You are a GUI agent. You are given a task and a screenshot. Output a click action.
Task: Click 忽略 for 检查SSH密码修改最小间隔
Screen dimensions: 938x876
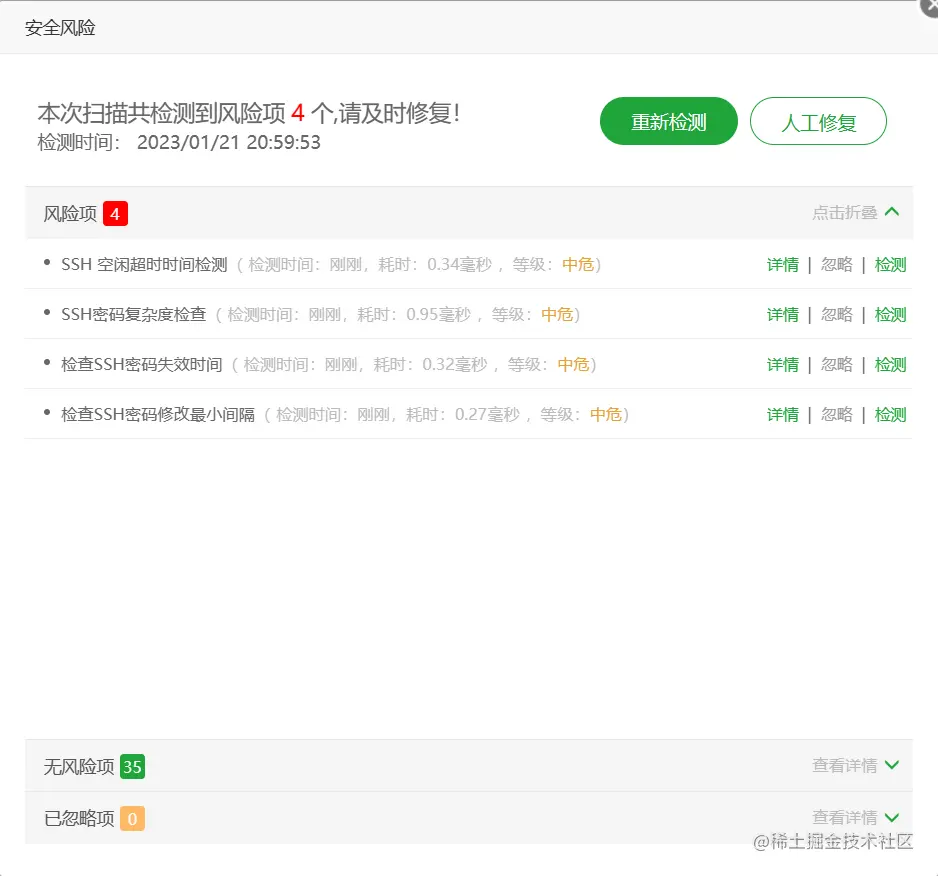pyautogui.click(x=836, y=415)
